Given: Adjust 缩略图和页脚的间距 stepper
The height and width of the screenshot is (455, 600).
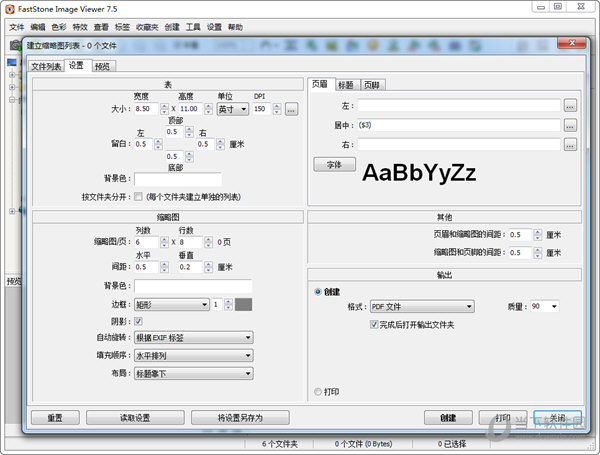Looking at the screenshot, I should pos(538,253).
